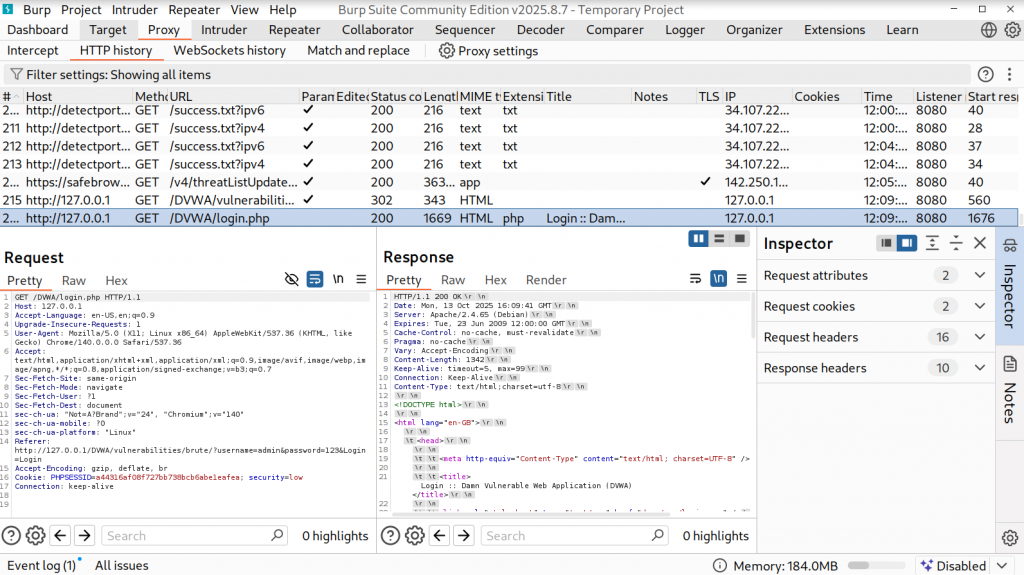This screenshot has width=1024, height=575.
Task: Go to next response search match
Action: pos(464,536)
